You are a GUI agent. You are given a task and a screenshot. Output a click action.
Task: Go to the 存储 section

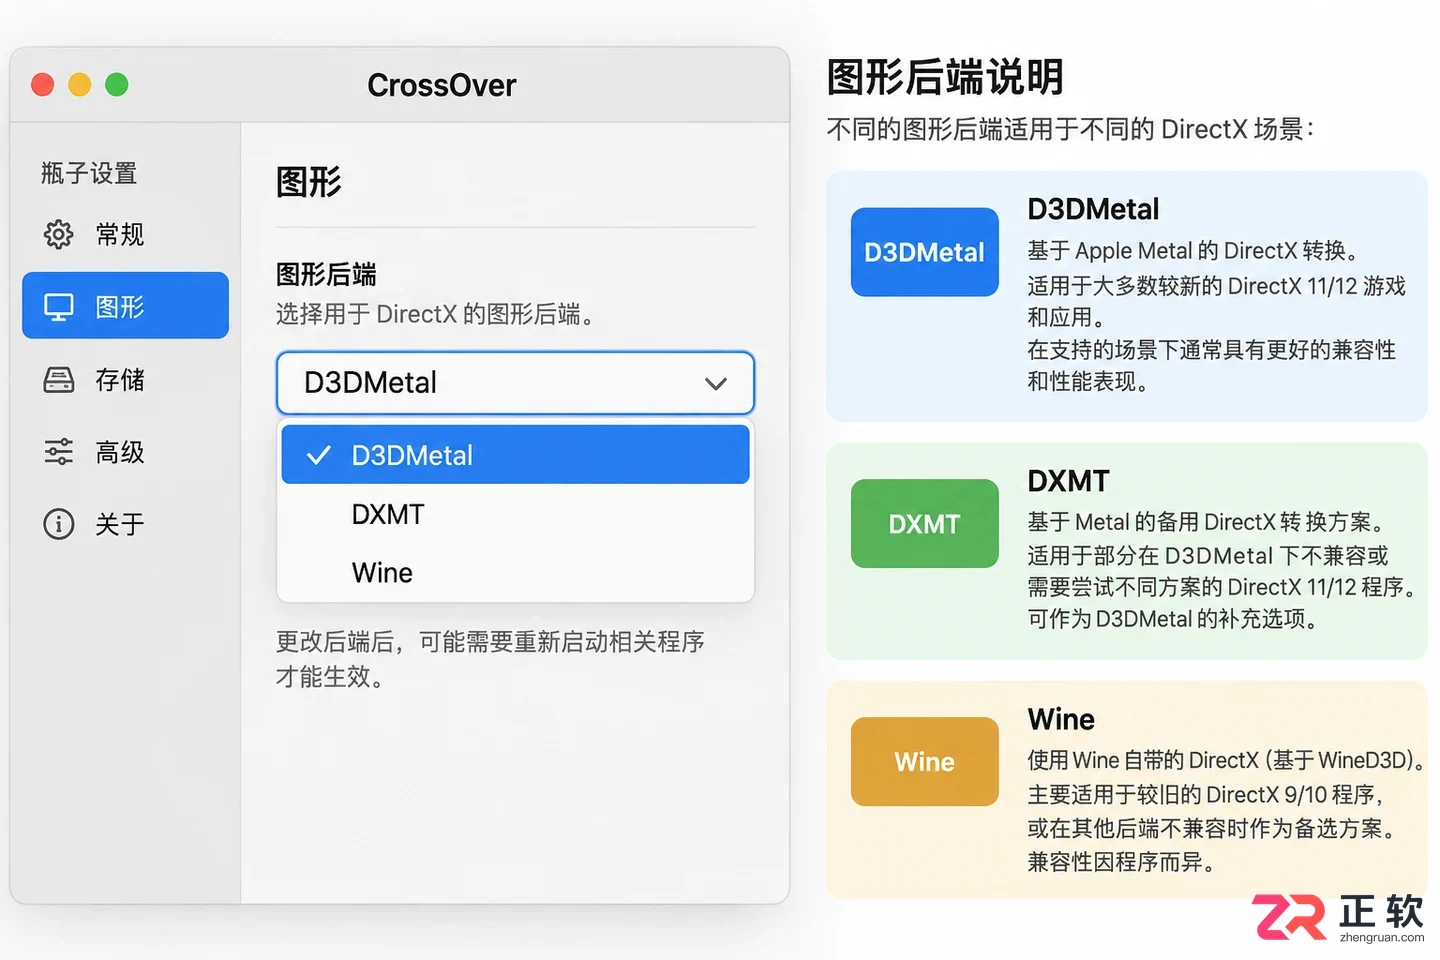coord(125,380)
